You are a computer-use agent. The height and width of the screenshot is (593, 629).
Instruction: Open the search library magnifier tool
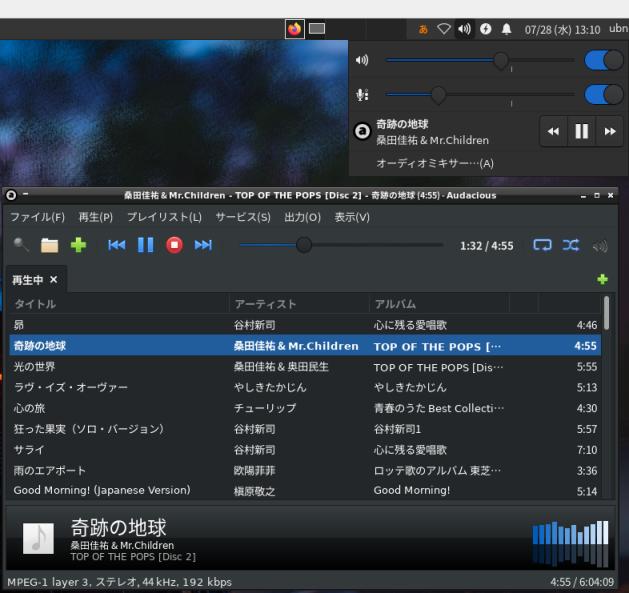tap(21, 245)
